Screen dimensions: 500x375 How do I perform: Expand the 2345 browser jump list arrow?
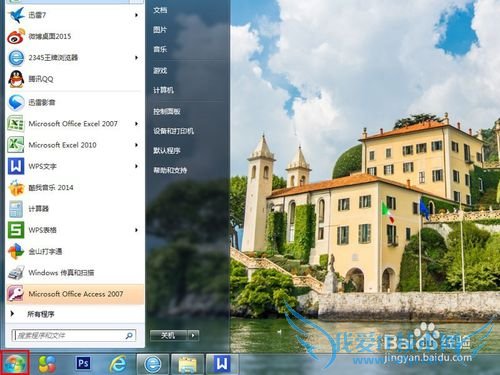coord(136,58)
